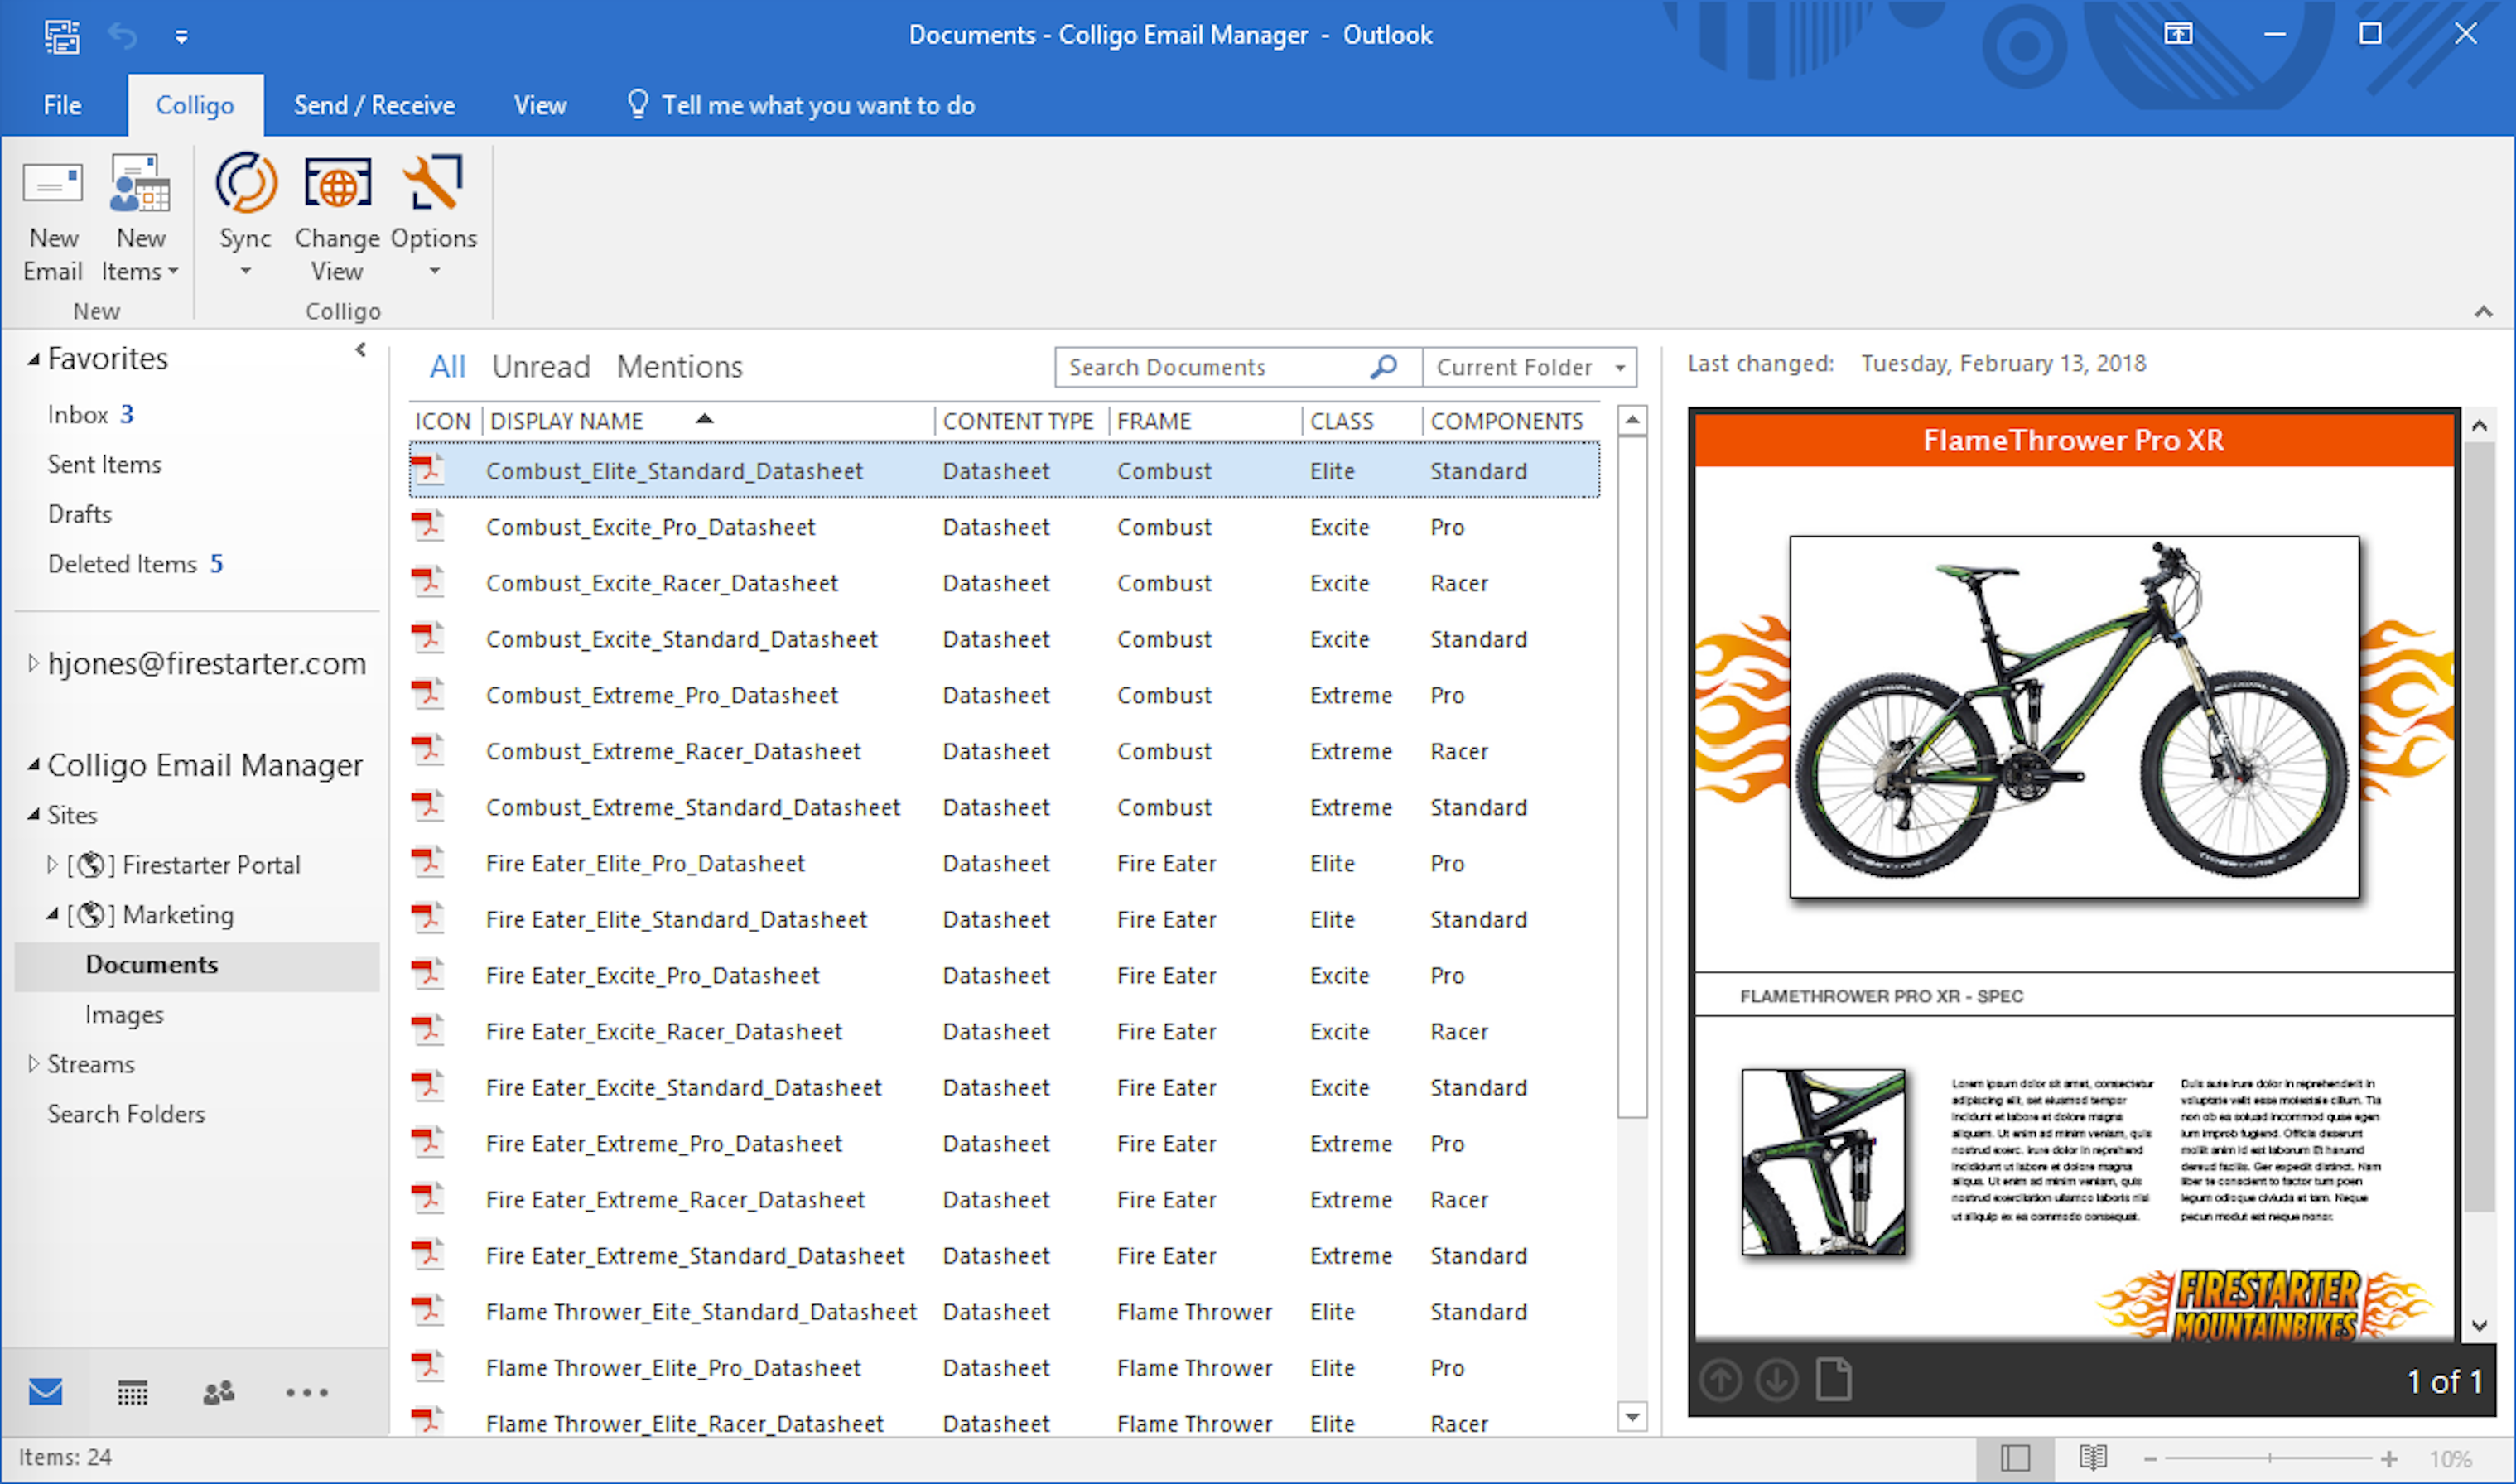Switch to the Send / Receive tab
Screen dimensions: 2516x1484
coord(374,104)
